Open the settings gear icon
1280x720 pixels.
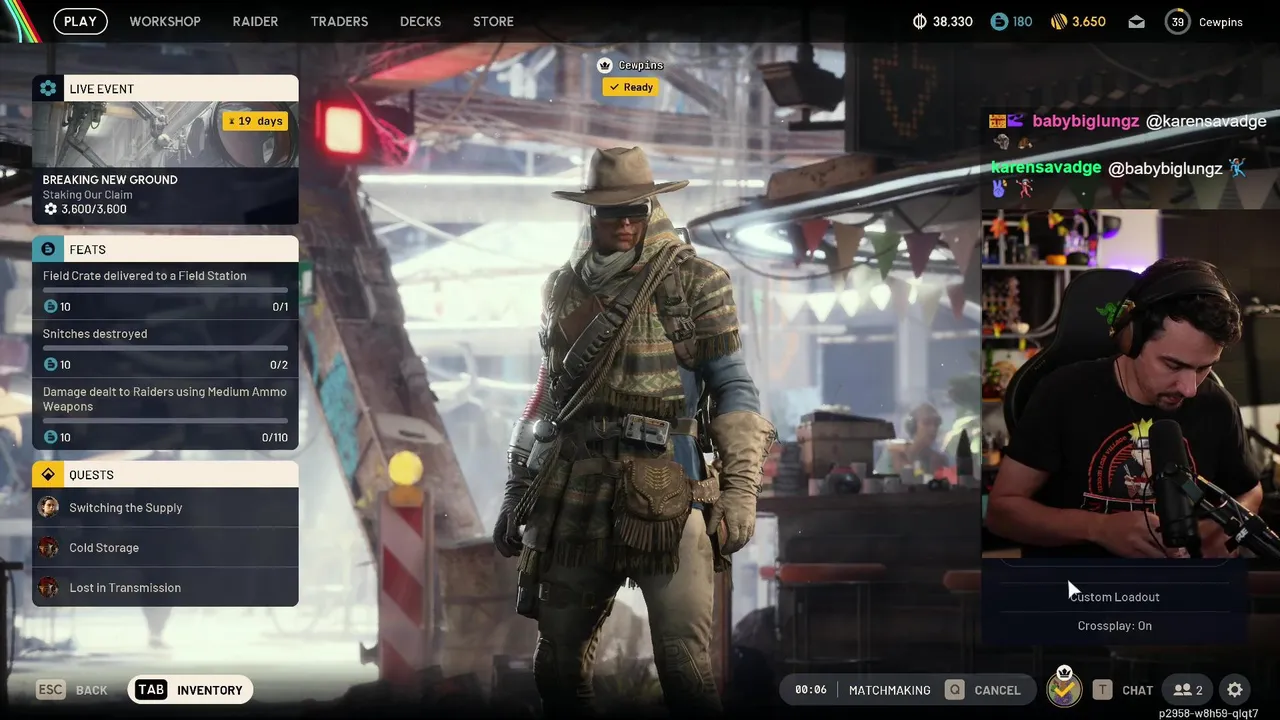[1235, 690]
